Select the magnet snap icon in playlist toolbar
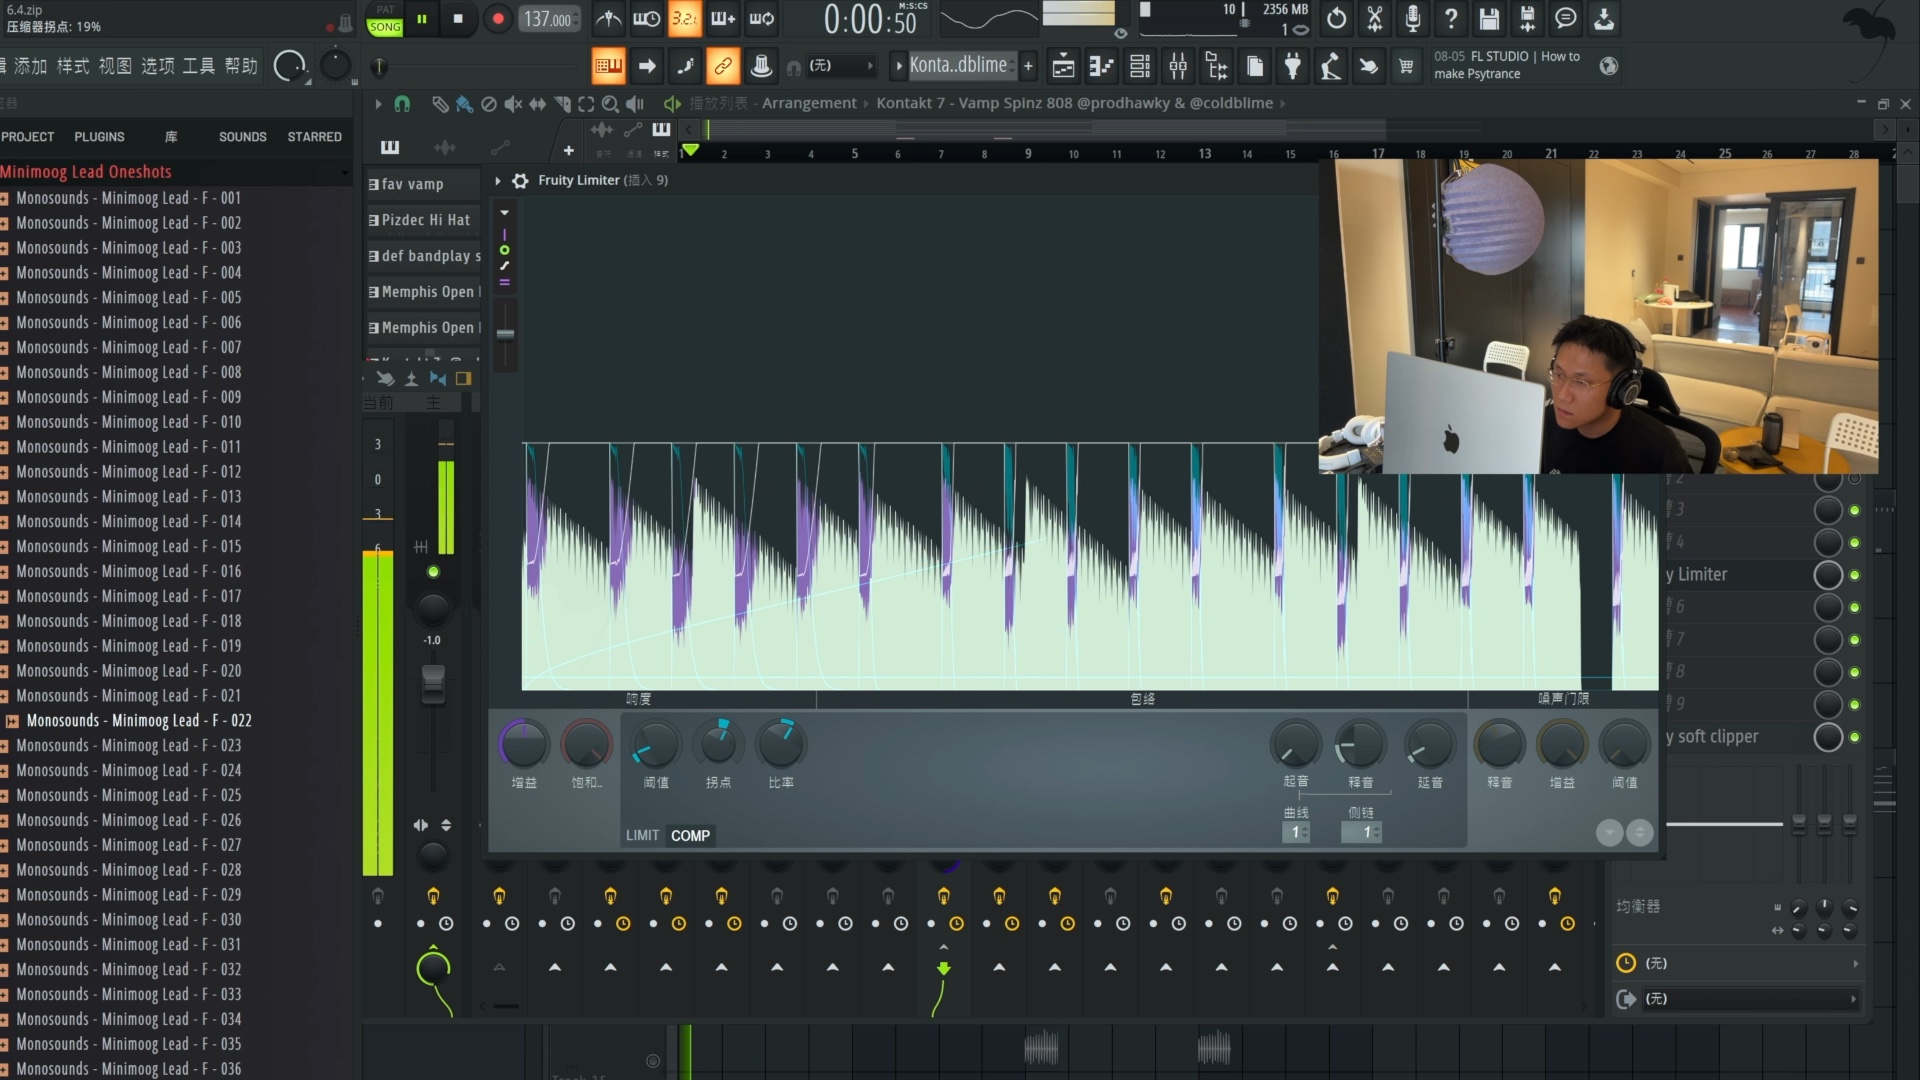This screenshot has width=1920, height=1080. (402, 103)
